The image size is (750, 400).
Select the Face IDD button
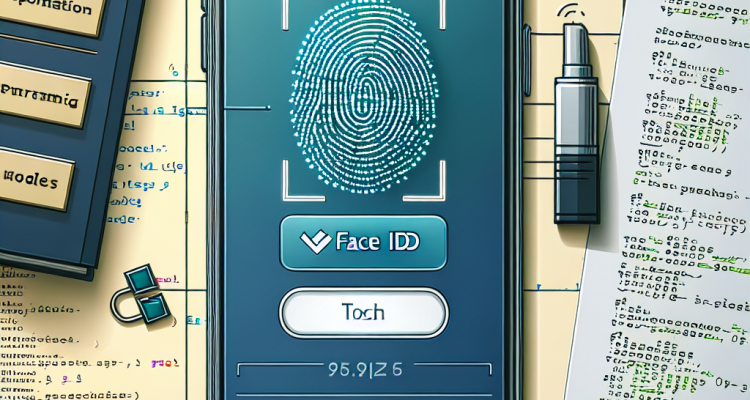coord(364,243)
